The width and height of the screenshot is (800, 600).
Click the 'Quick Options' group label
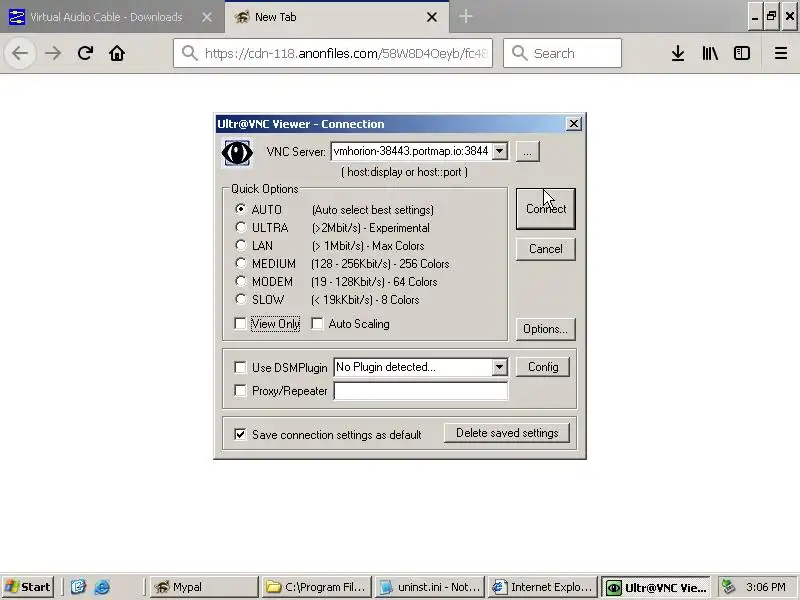coord(264,189)
